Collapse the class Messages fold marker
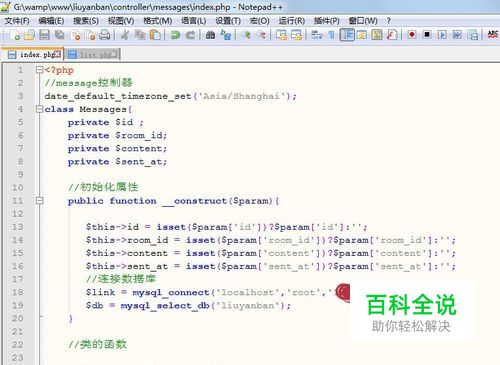Viewport: 500px width, 365px height. coord(40,109)
